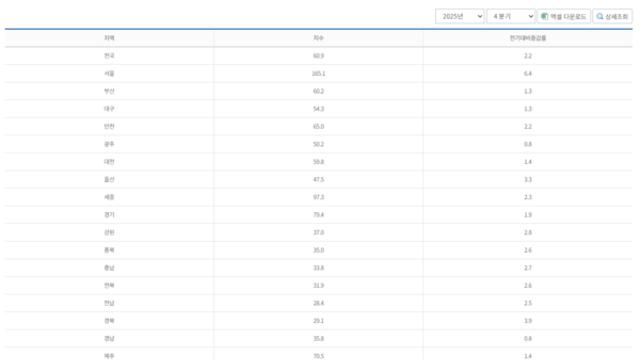The width and height of the screenshot is (640, 360).
Task: Select the 대전 region cell
Action: [x=109, y=162]
